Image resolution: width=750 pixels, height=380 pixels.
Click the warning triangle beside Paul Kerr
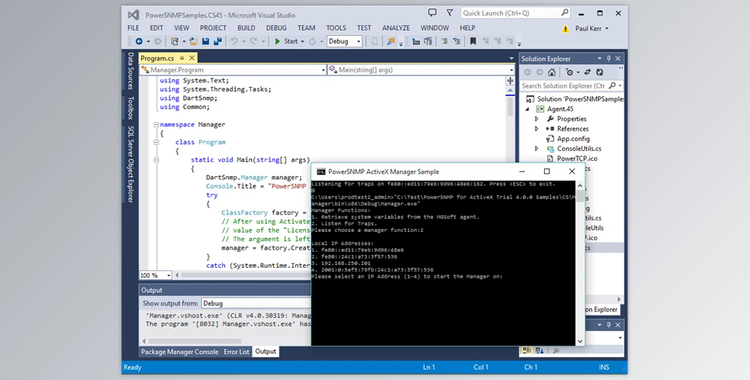coord(565,29)
